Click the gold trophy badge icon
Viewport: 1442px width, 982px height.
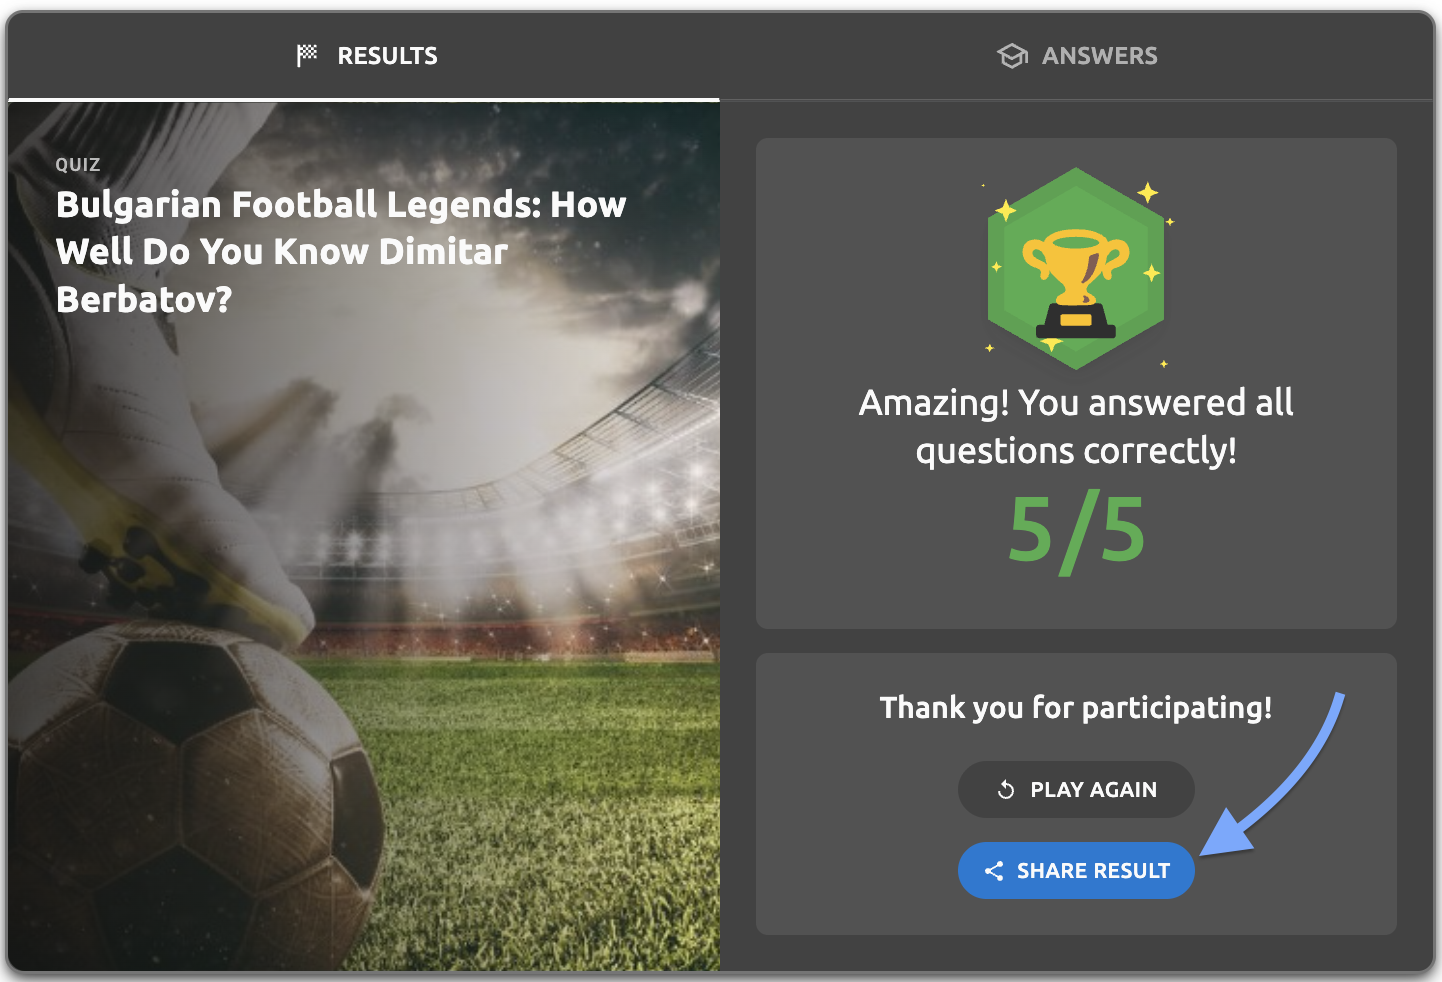pos(1076,268)
